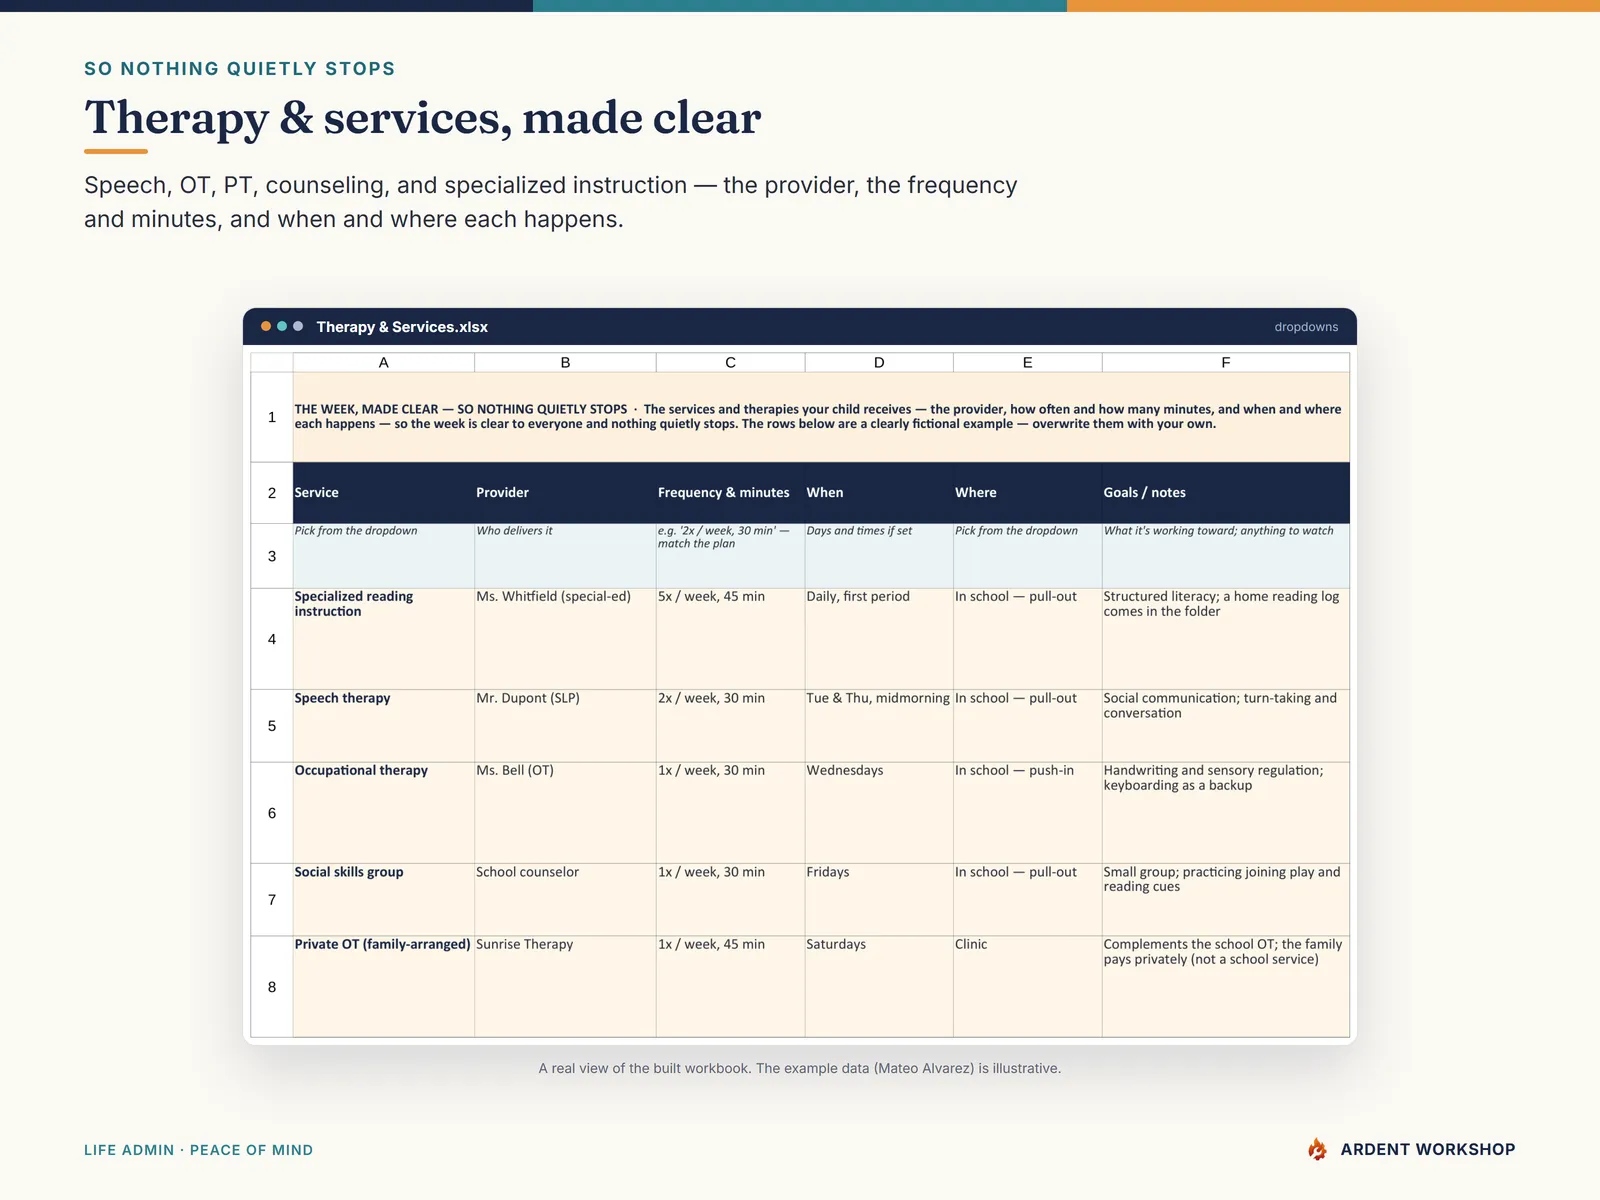Select row 8 header

point(272,987)
